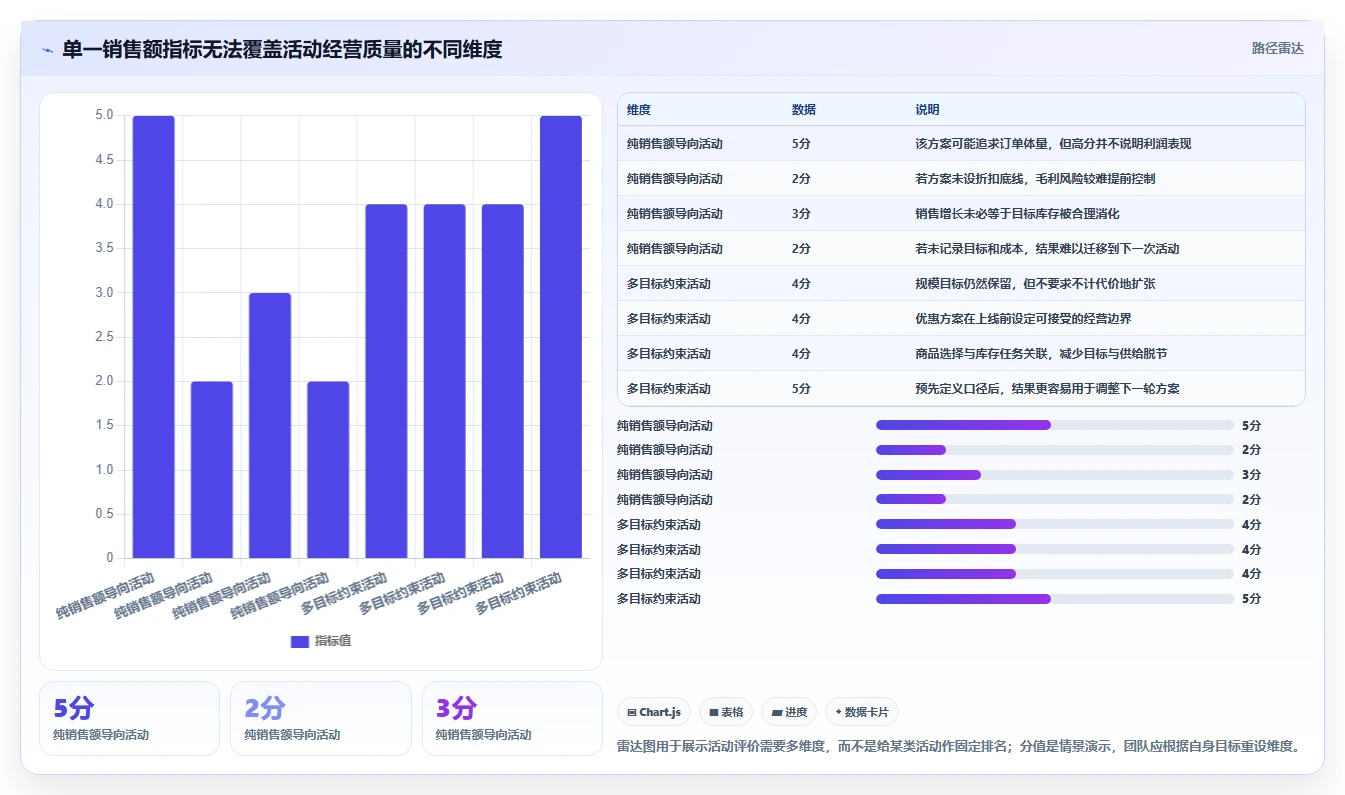Click the 5.0 bar for 多目标约束活动
Screen dimensions: 1345x795
point(561,337)
